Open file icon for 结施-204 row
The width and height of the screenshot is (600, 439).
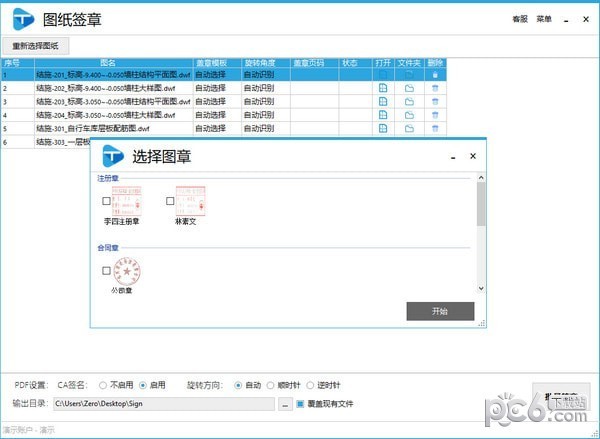pos(383,115)
